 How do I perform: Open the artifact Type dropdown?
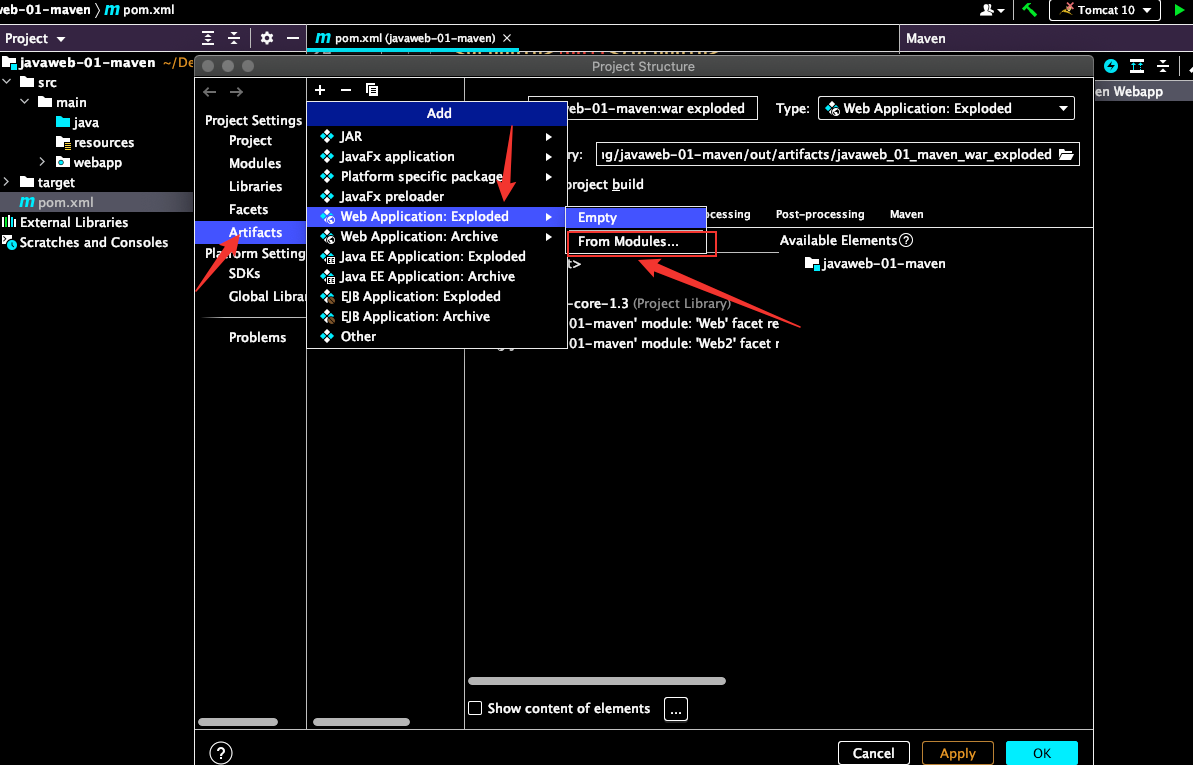pos(946,108)
